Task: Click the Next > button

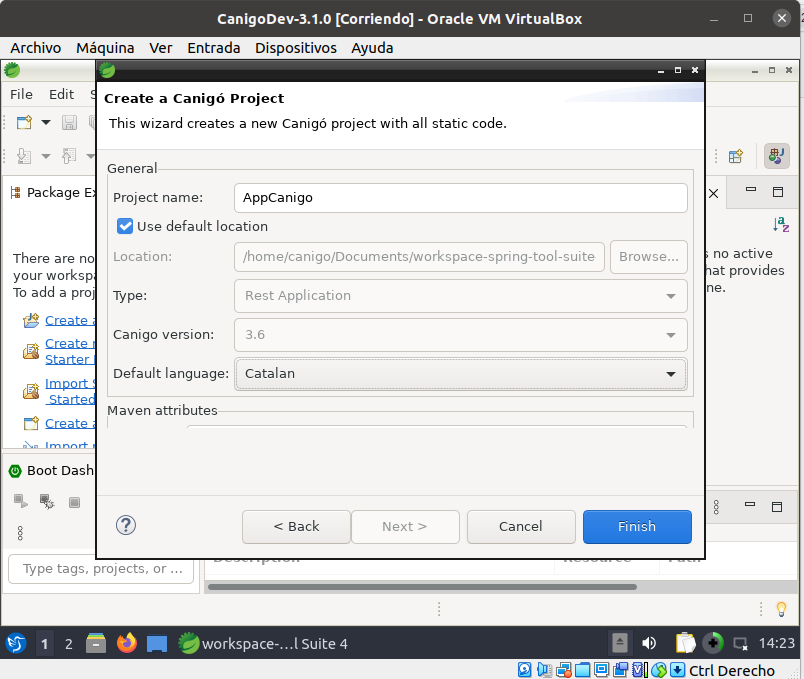Action: pyautogui.click(x=405, y=527)
